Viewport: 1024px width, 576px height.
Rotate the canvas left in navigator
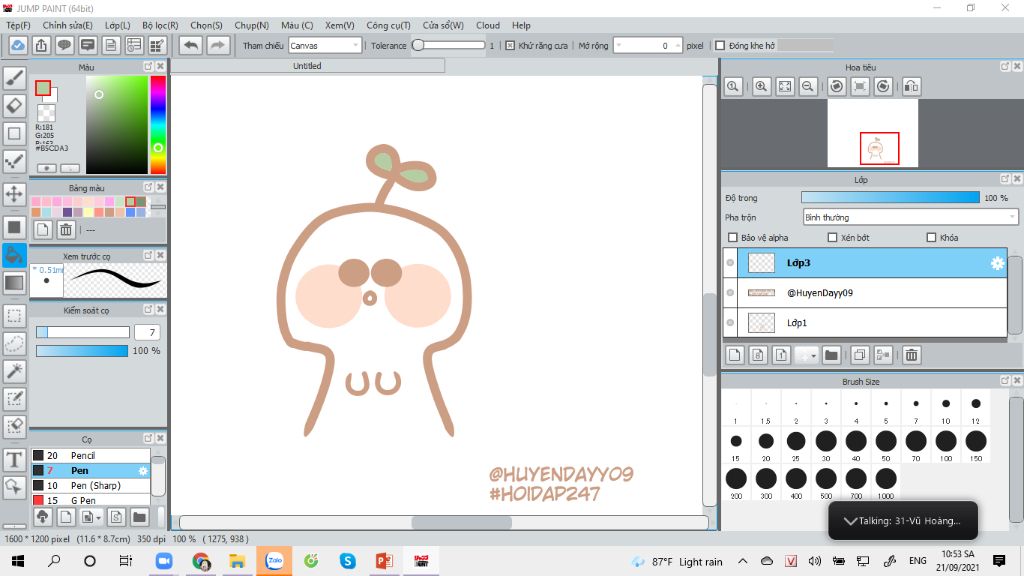(x=837, y=87)
